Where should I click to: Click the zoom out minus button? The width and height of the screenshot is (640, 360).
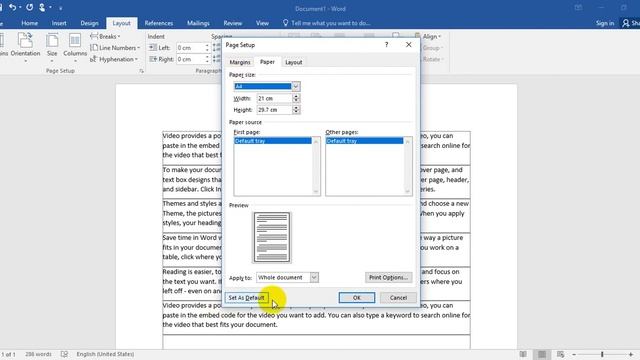(x=574, y=354)
